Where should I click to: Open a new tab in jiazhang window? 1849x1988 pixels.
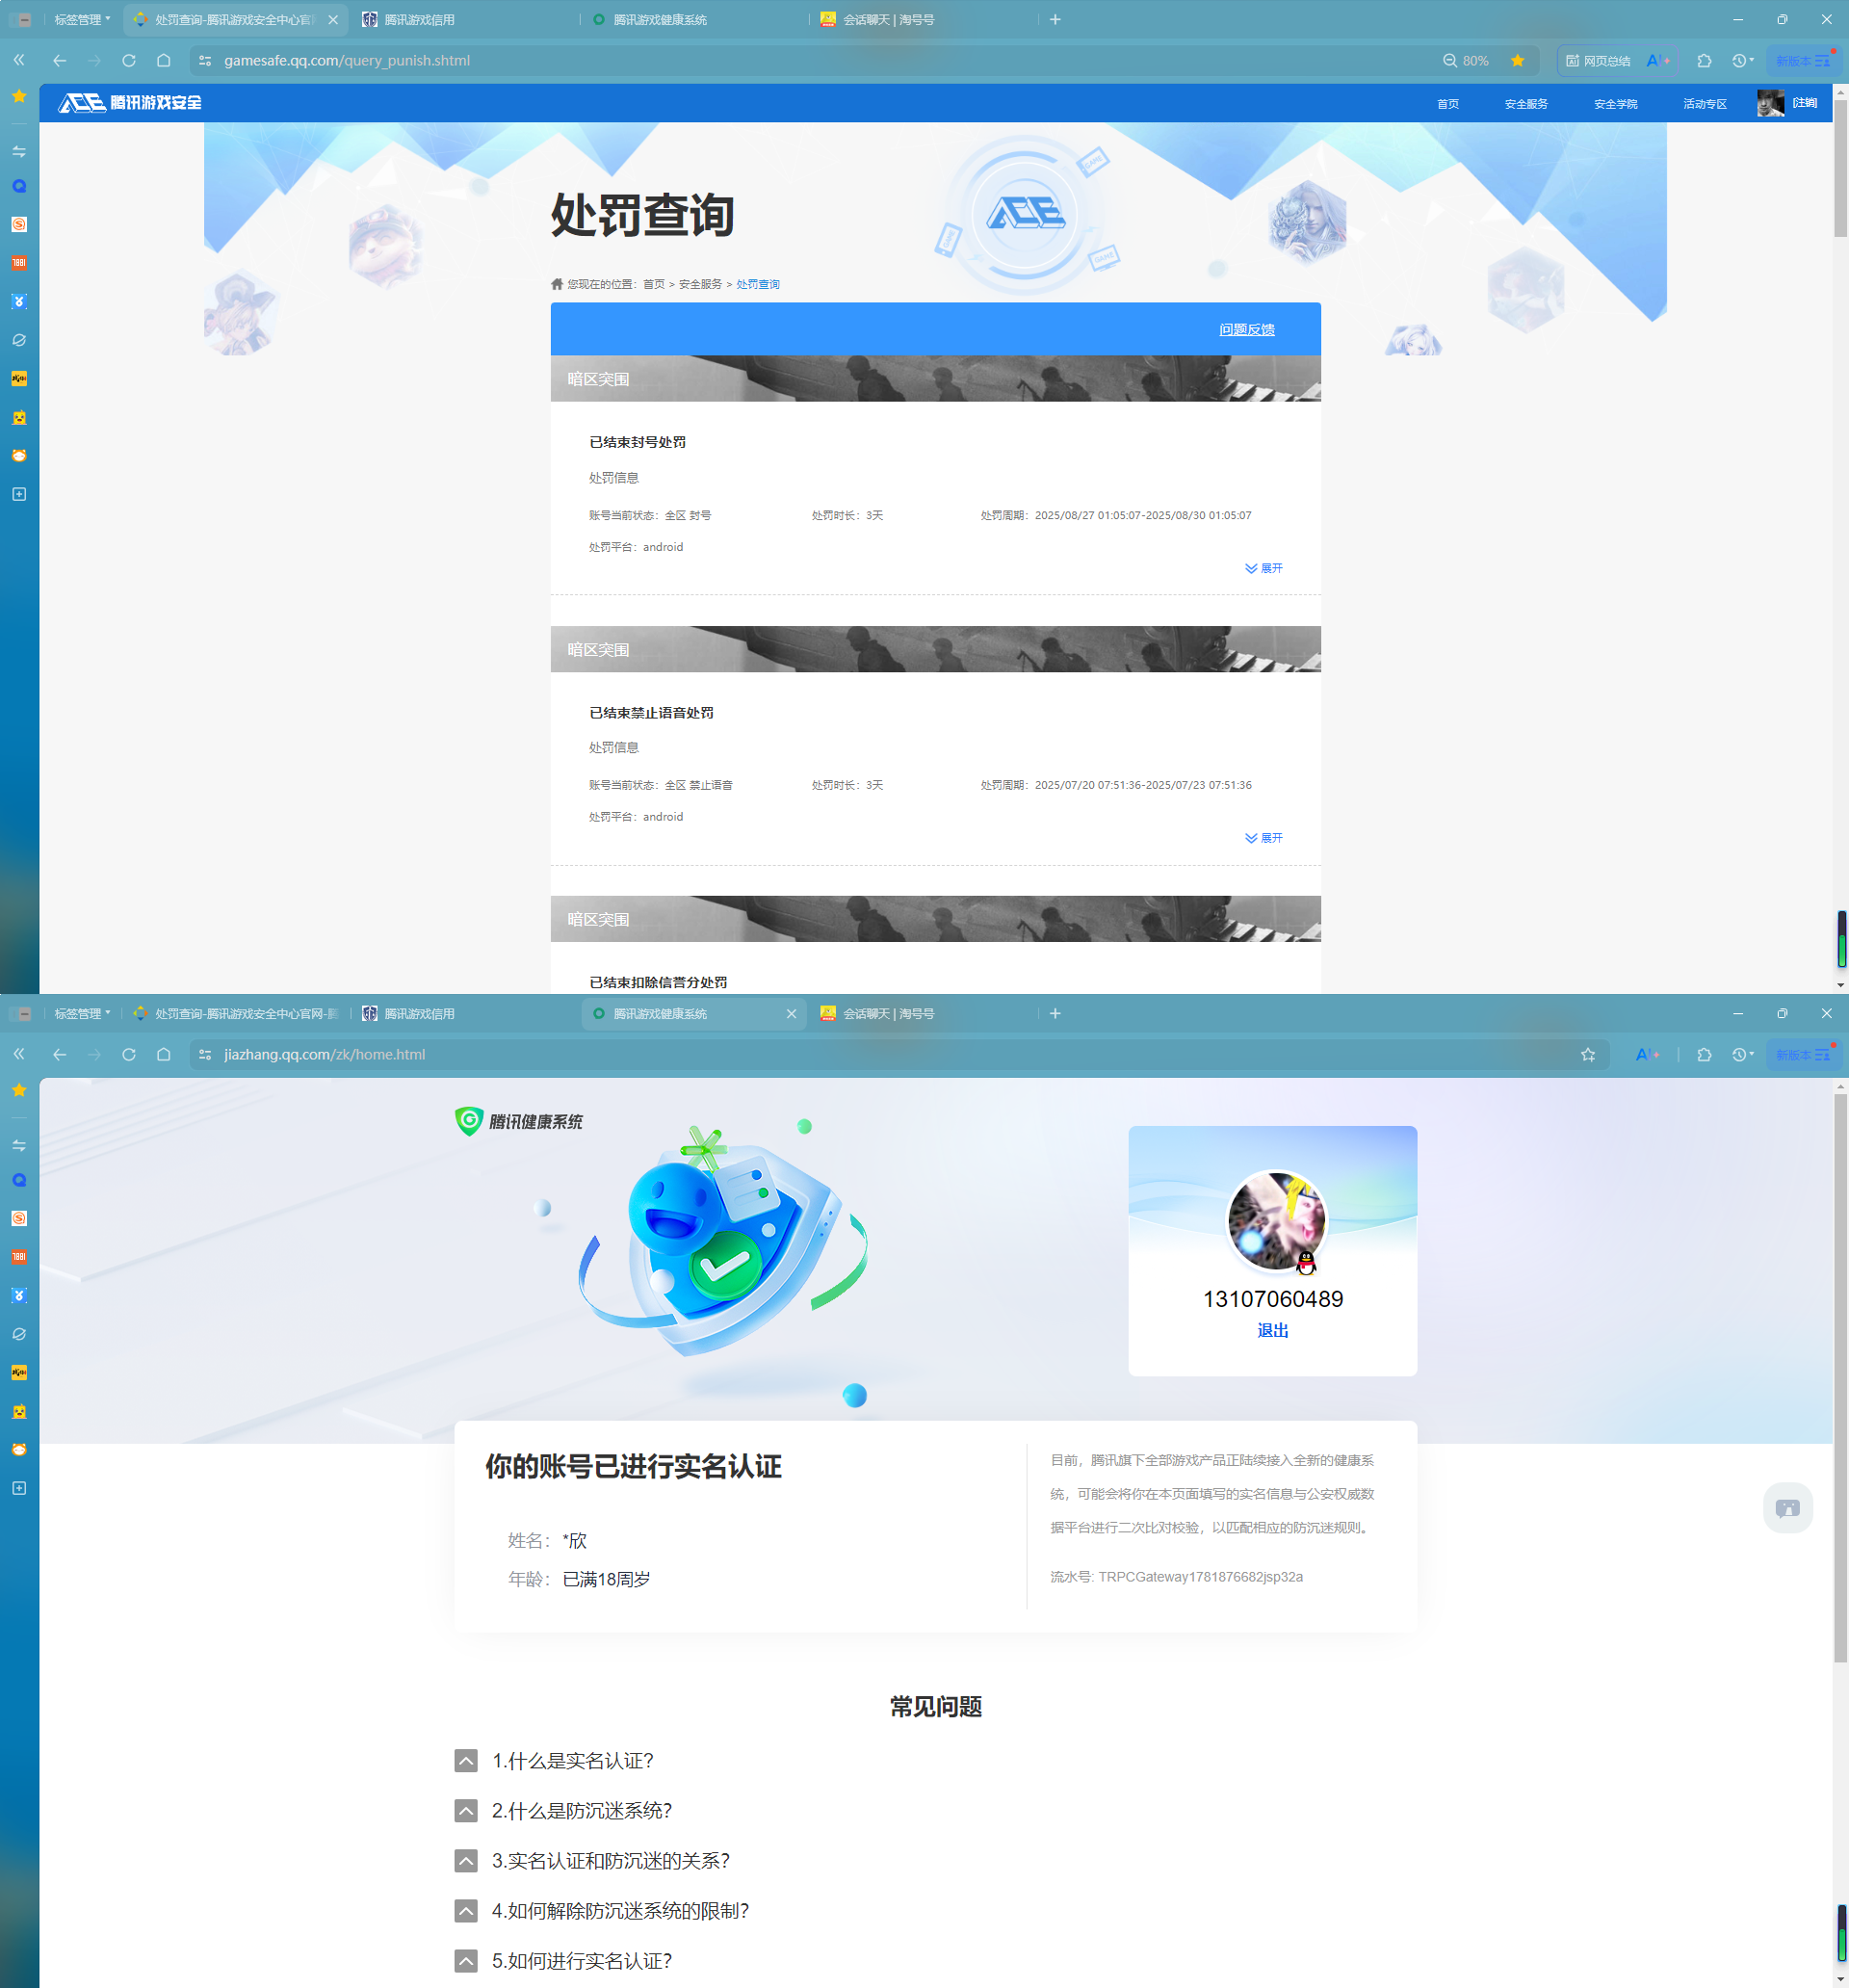click(x=1055, y=1014)
